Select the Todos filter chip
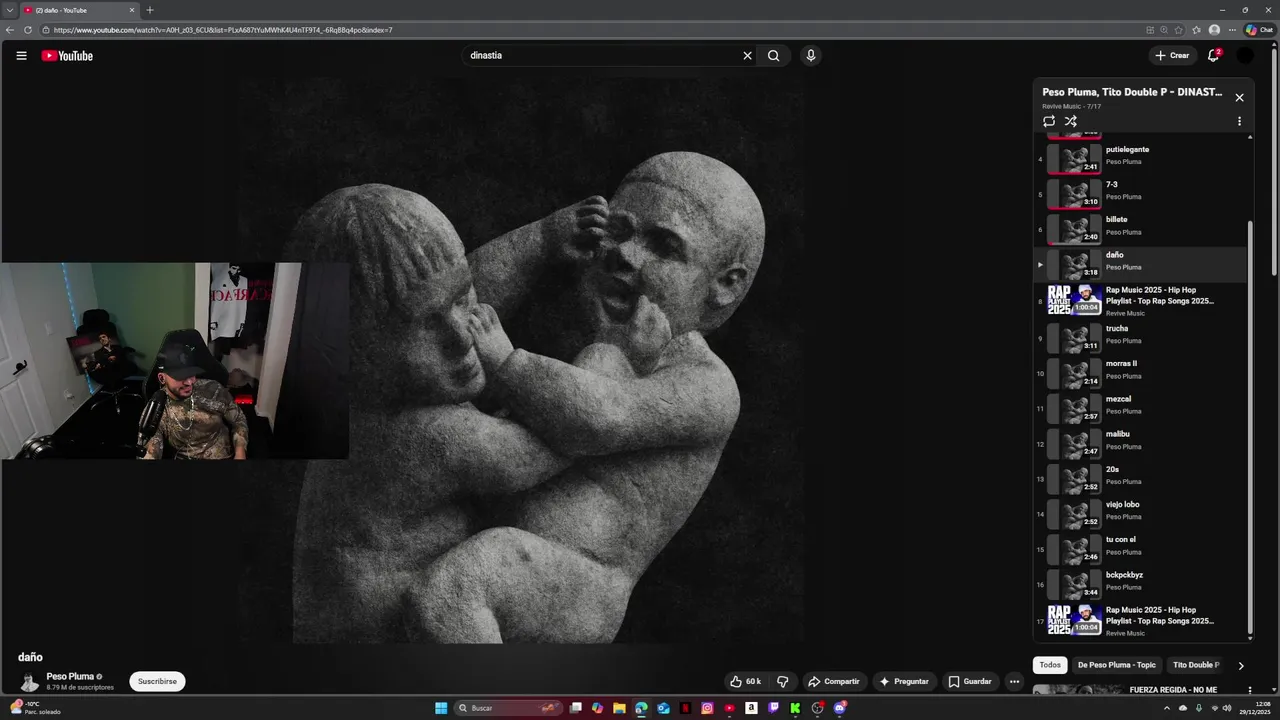This screenshot has height=720, width=1280. pyautogui.click(x=1050, y=665)
